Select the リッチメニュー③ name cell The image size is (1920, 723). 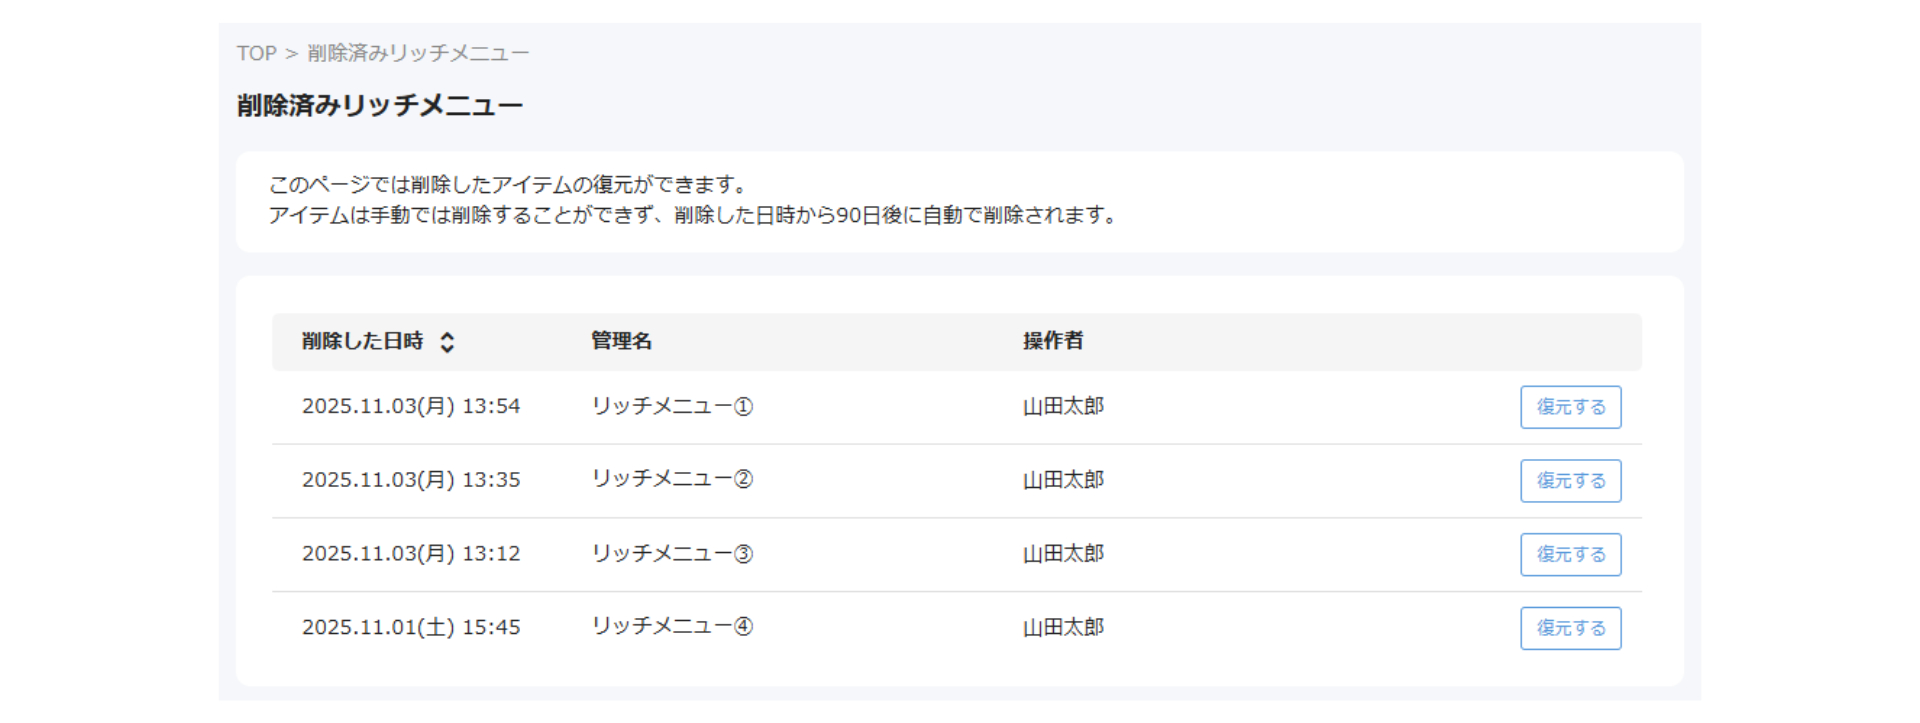tap(672, 553)
